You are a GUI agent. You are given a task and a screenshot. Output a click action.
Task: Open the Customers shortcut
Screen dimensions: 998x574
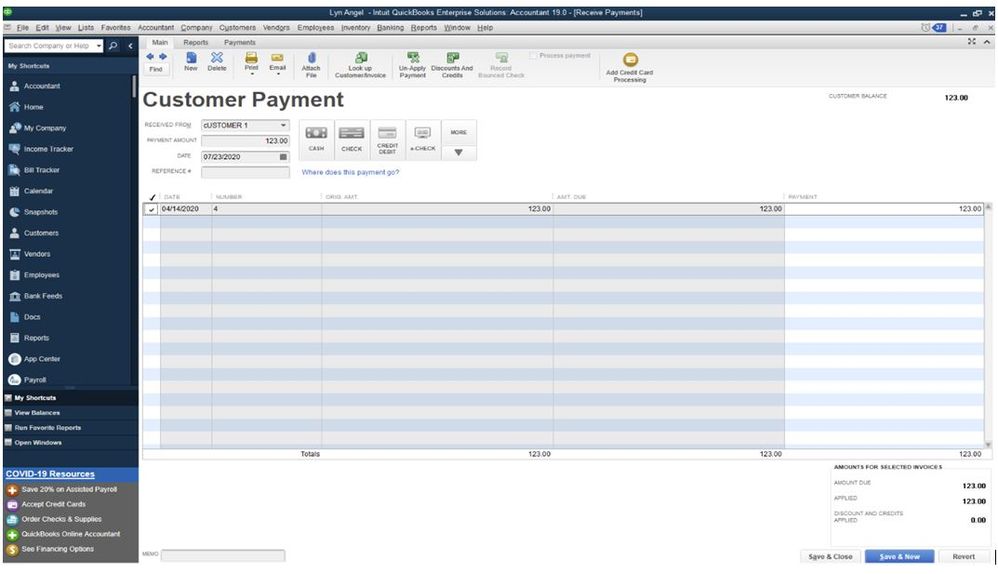(x=34, y=233)
